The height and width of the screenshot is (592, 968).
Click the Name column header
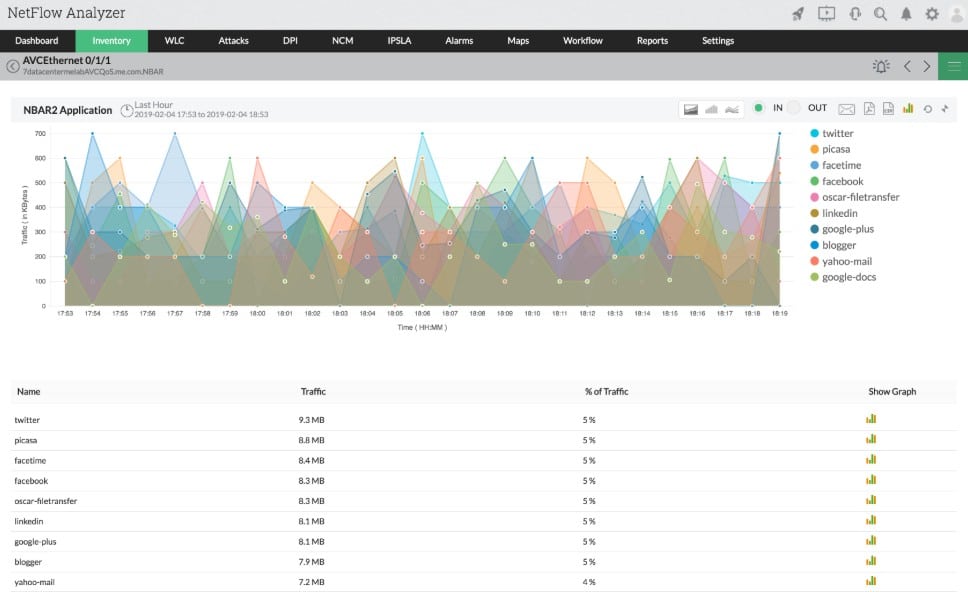point(28,391)
